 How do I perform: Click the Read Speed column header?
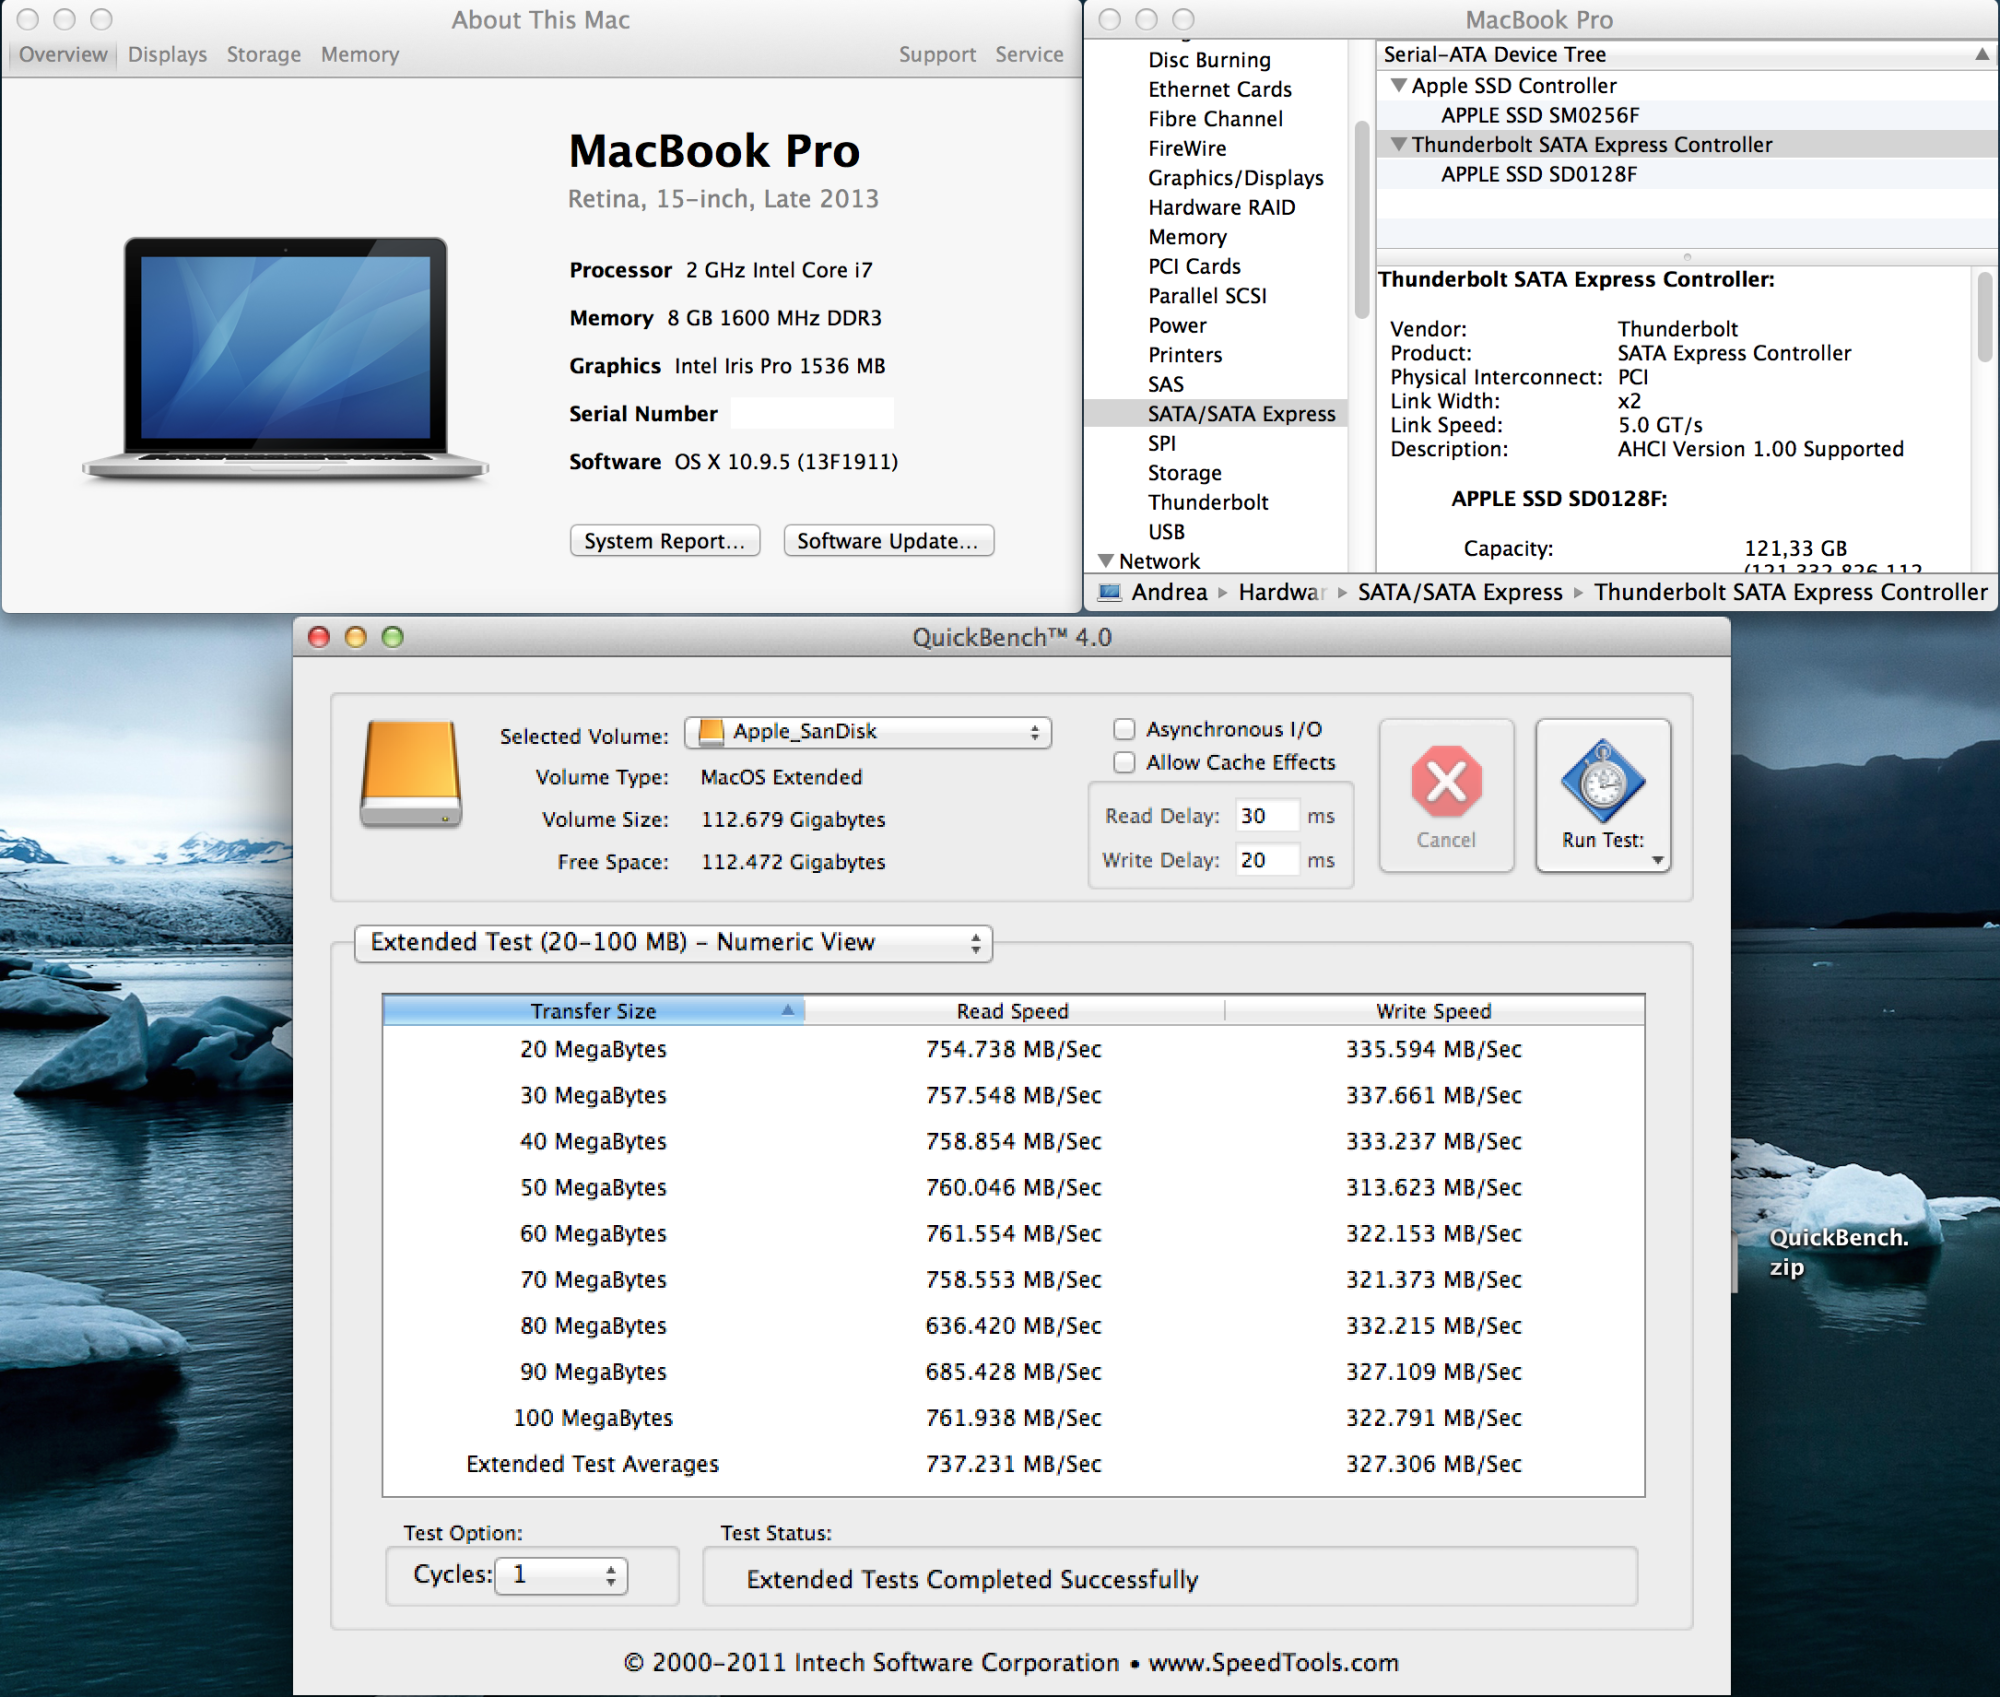pyautogui.click(x=1013, y=1011)
